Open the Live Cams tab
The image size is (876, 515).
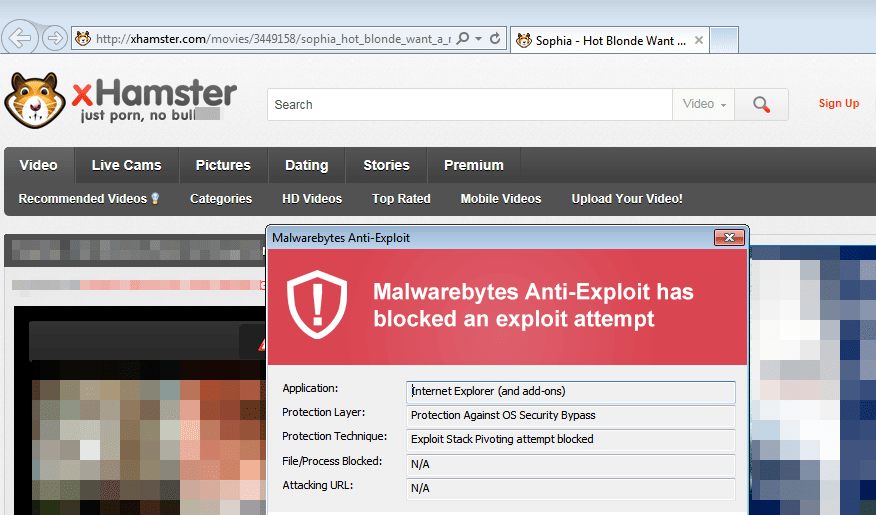tap(126, 165)
